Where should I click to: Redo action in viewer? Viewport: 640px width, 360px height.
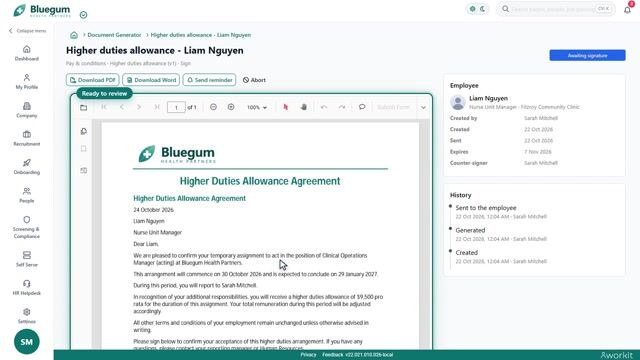pos(342,107)
